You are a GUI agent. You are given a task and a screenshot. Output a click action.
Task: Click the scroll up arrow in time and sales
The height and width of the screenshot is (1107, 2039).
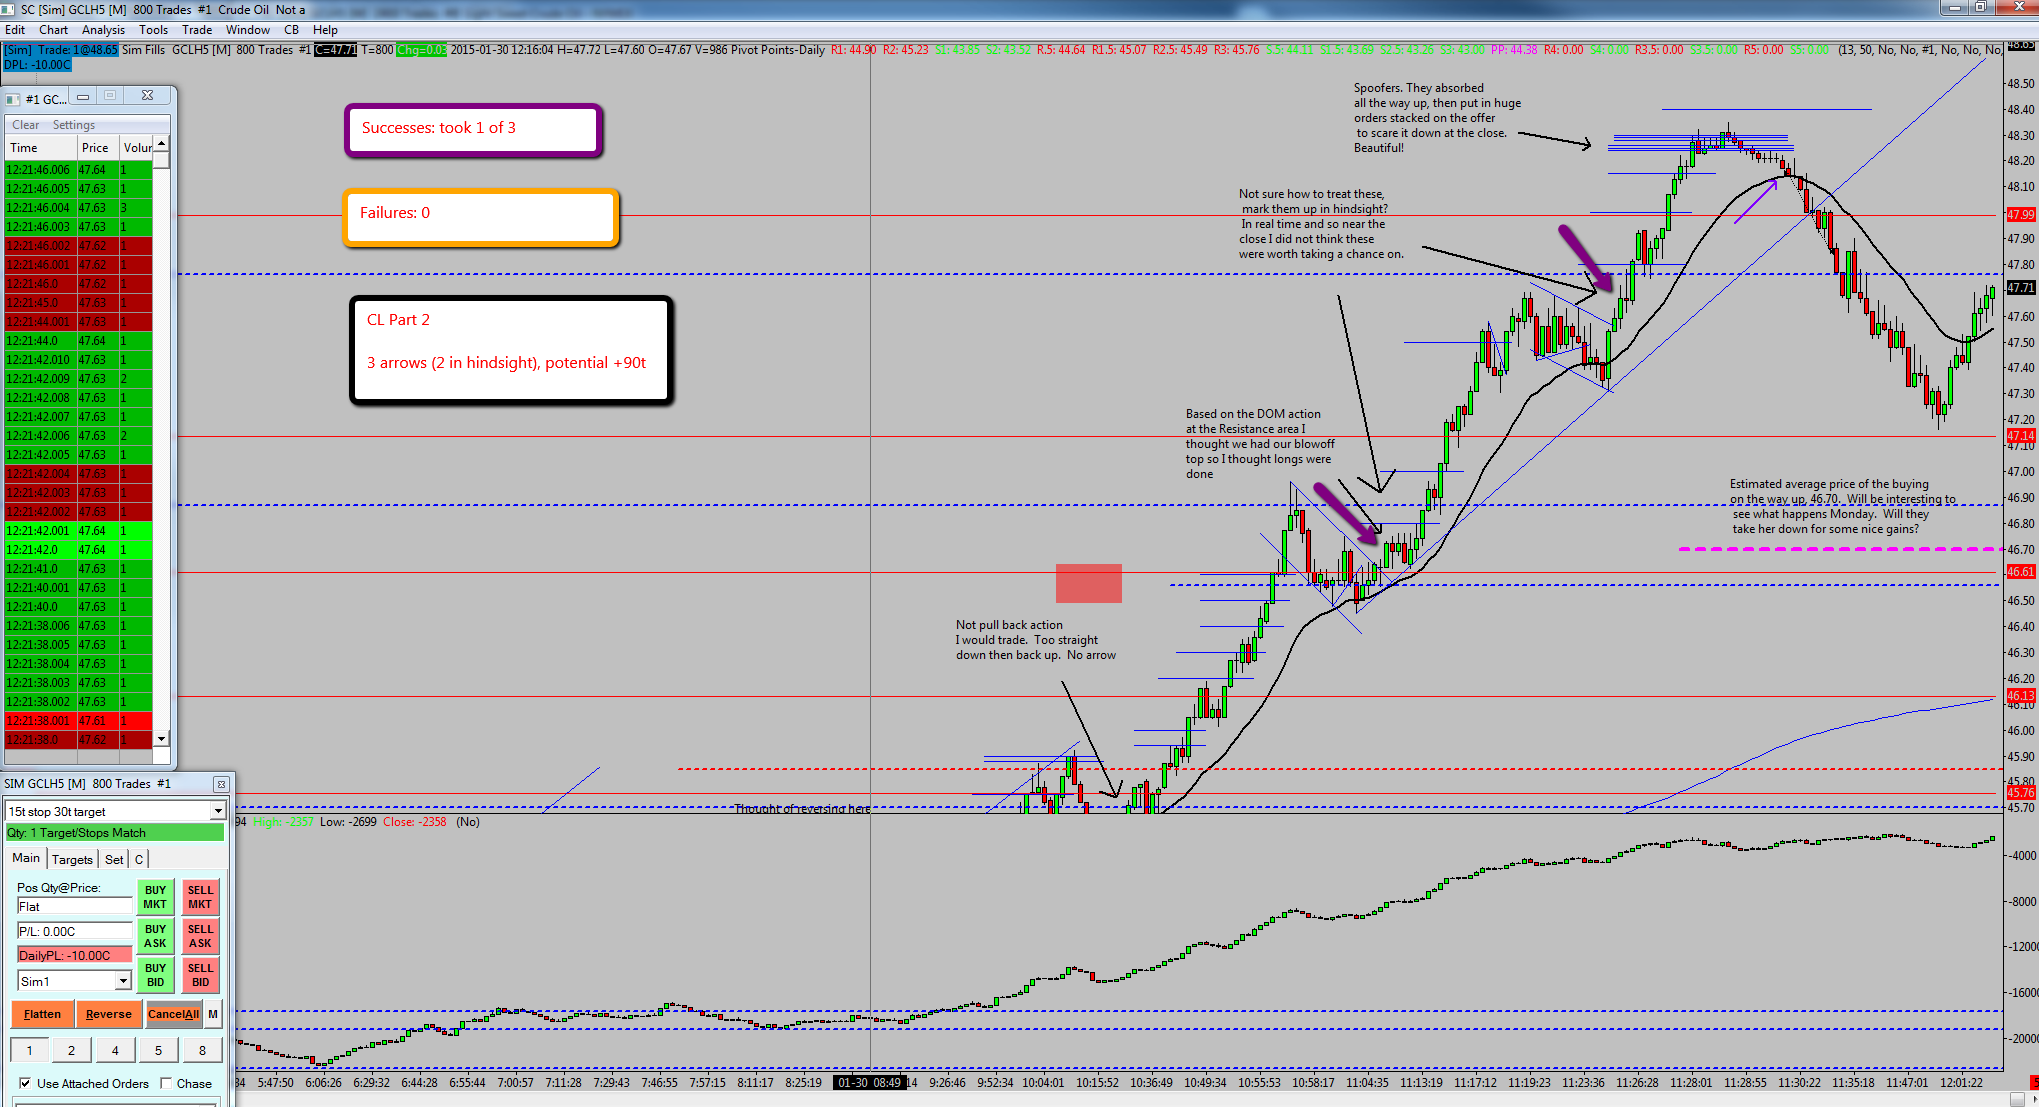(x=161, y=145)
